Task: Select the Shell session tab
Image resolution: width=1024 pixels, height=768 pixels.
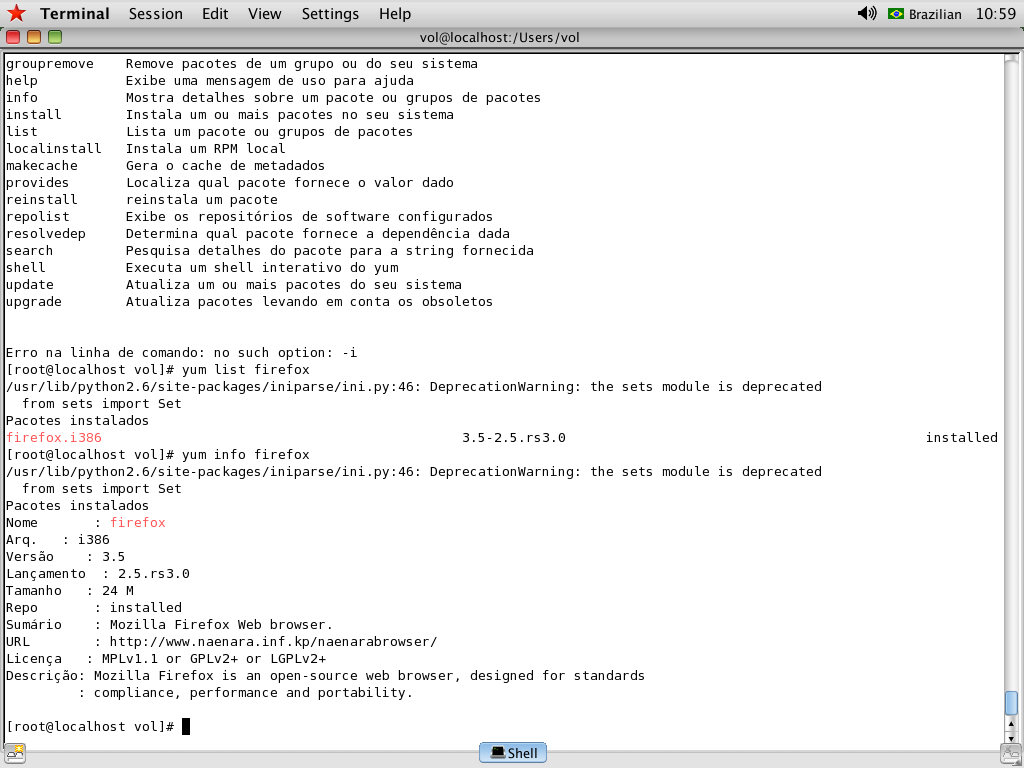Action: click(513, 753)
